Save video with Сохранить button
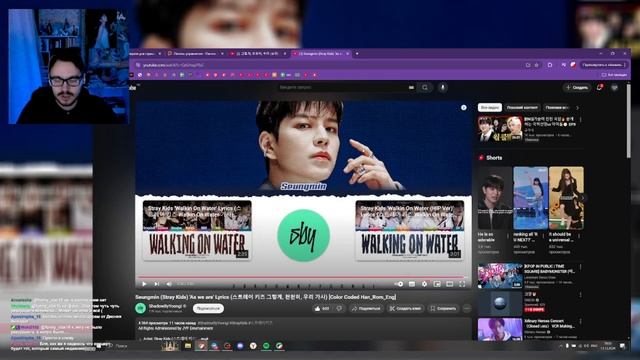 [443, 309]
